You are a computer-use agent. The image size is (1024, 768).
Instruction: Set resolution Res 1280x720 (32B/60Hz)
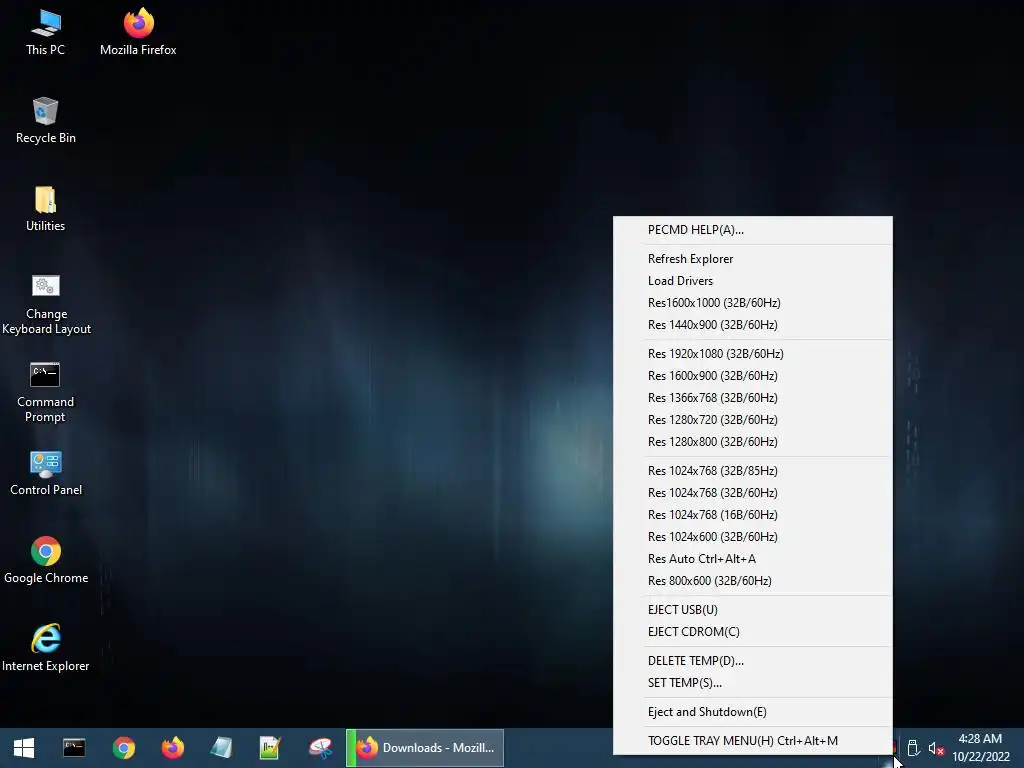[x=752, y=420]
